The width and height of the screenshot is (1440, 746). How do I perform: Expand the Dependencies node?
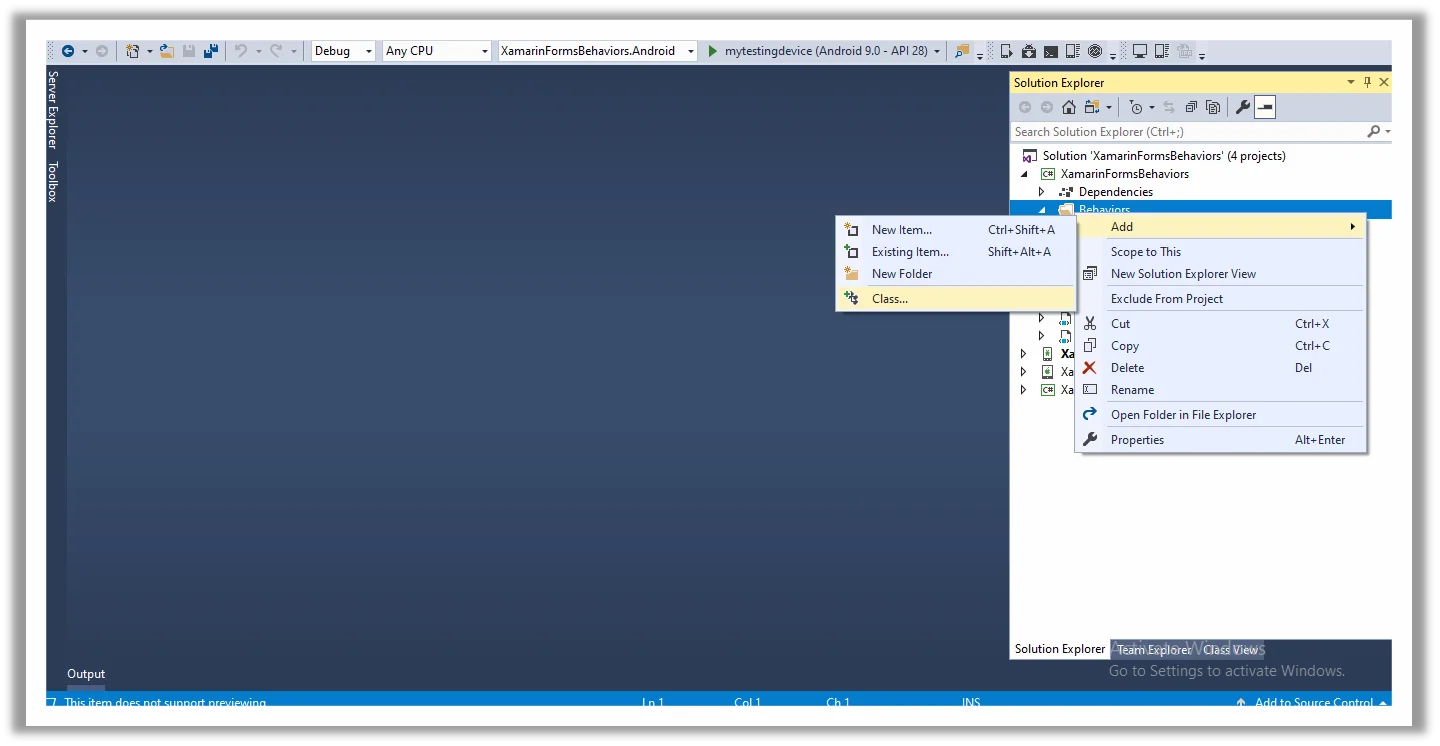1041,191
